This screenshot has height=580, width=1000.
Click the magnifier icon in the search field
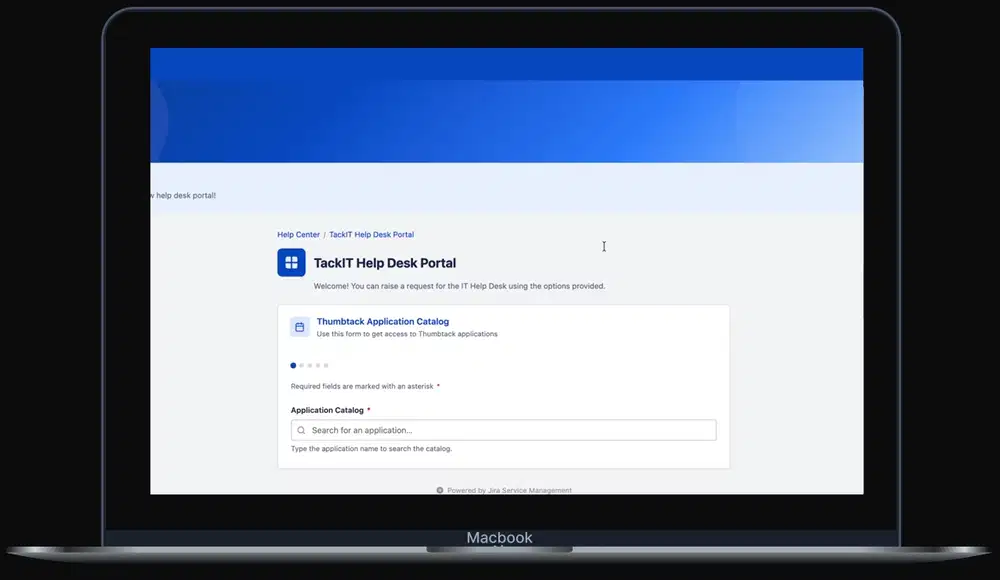click(x=301, y=431)
